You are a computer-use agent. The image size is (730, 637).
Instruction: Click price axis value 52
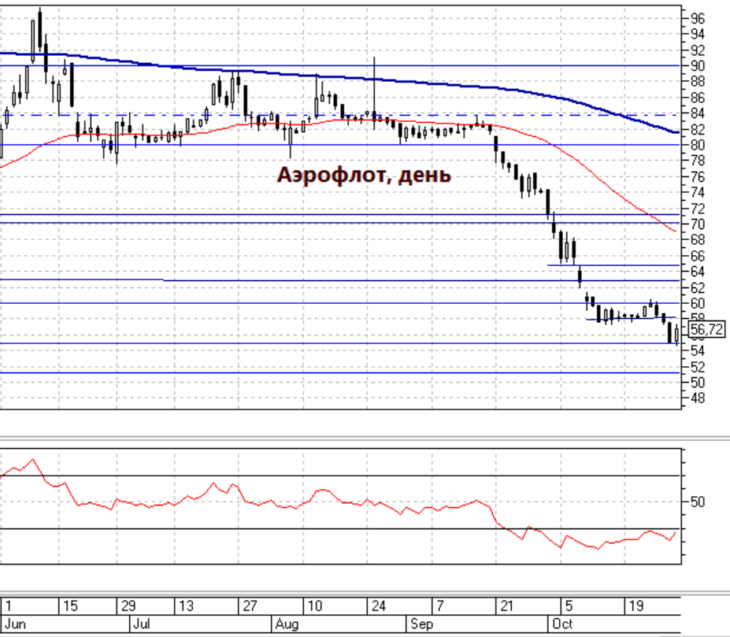tap(697, 367)
